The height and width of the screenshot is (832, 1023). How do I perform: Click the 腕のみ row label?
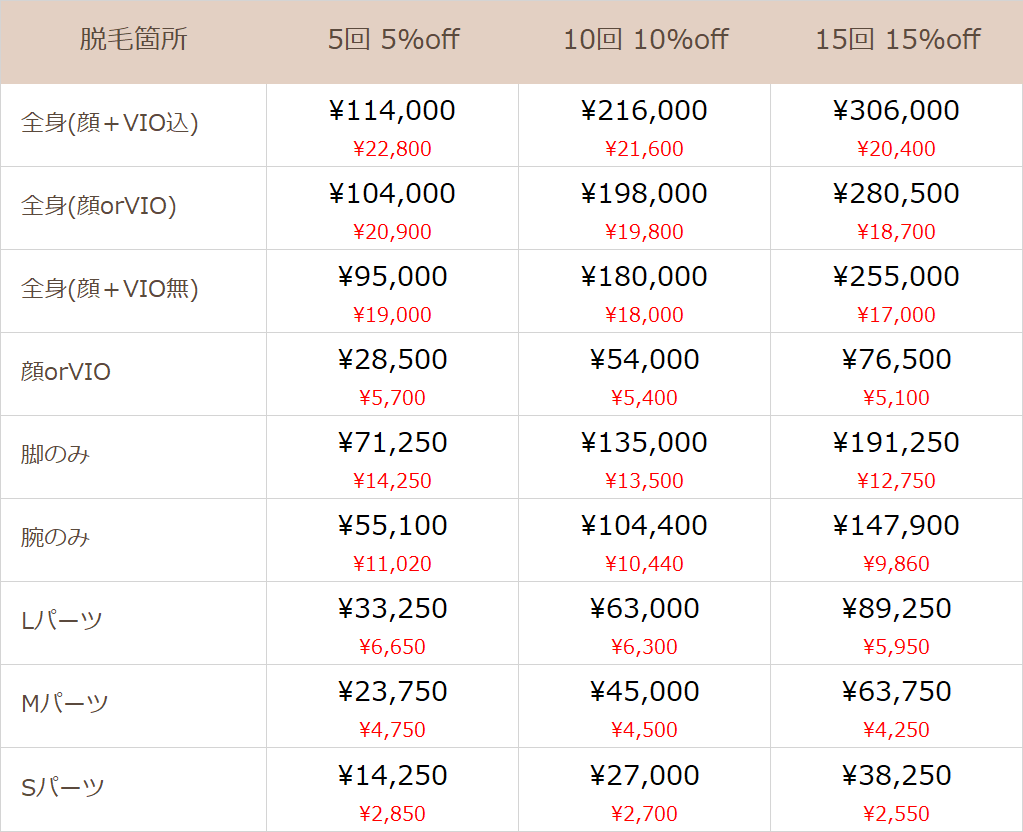tap(55, 537)
